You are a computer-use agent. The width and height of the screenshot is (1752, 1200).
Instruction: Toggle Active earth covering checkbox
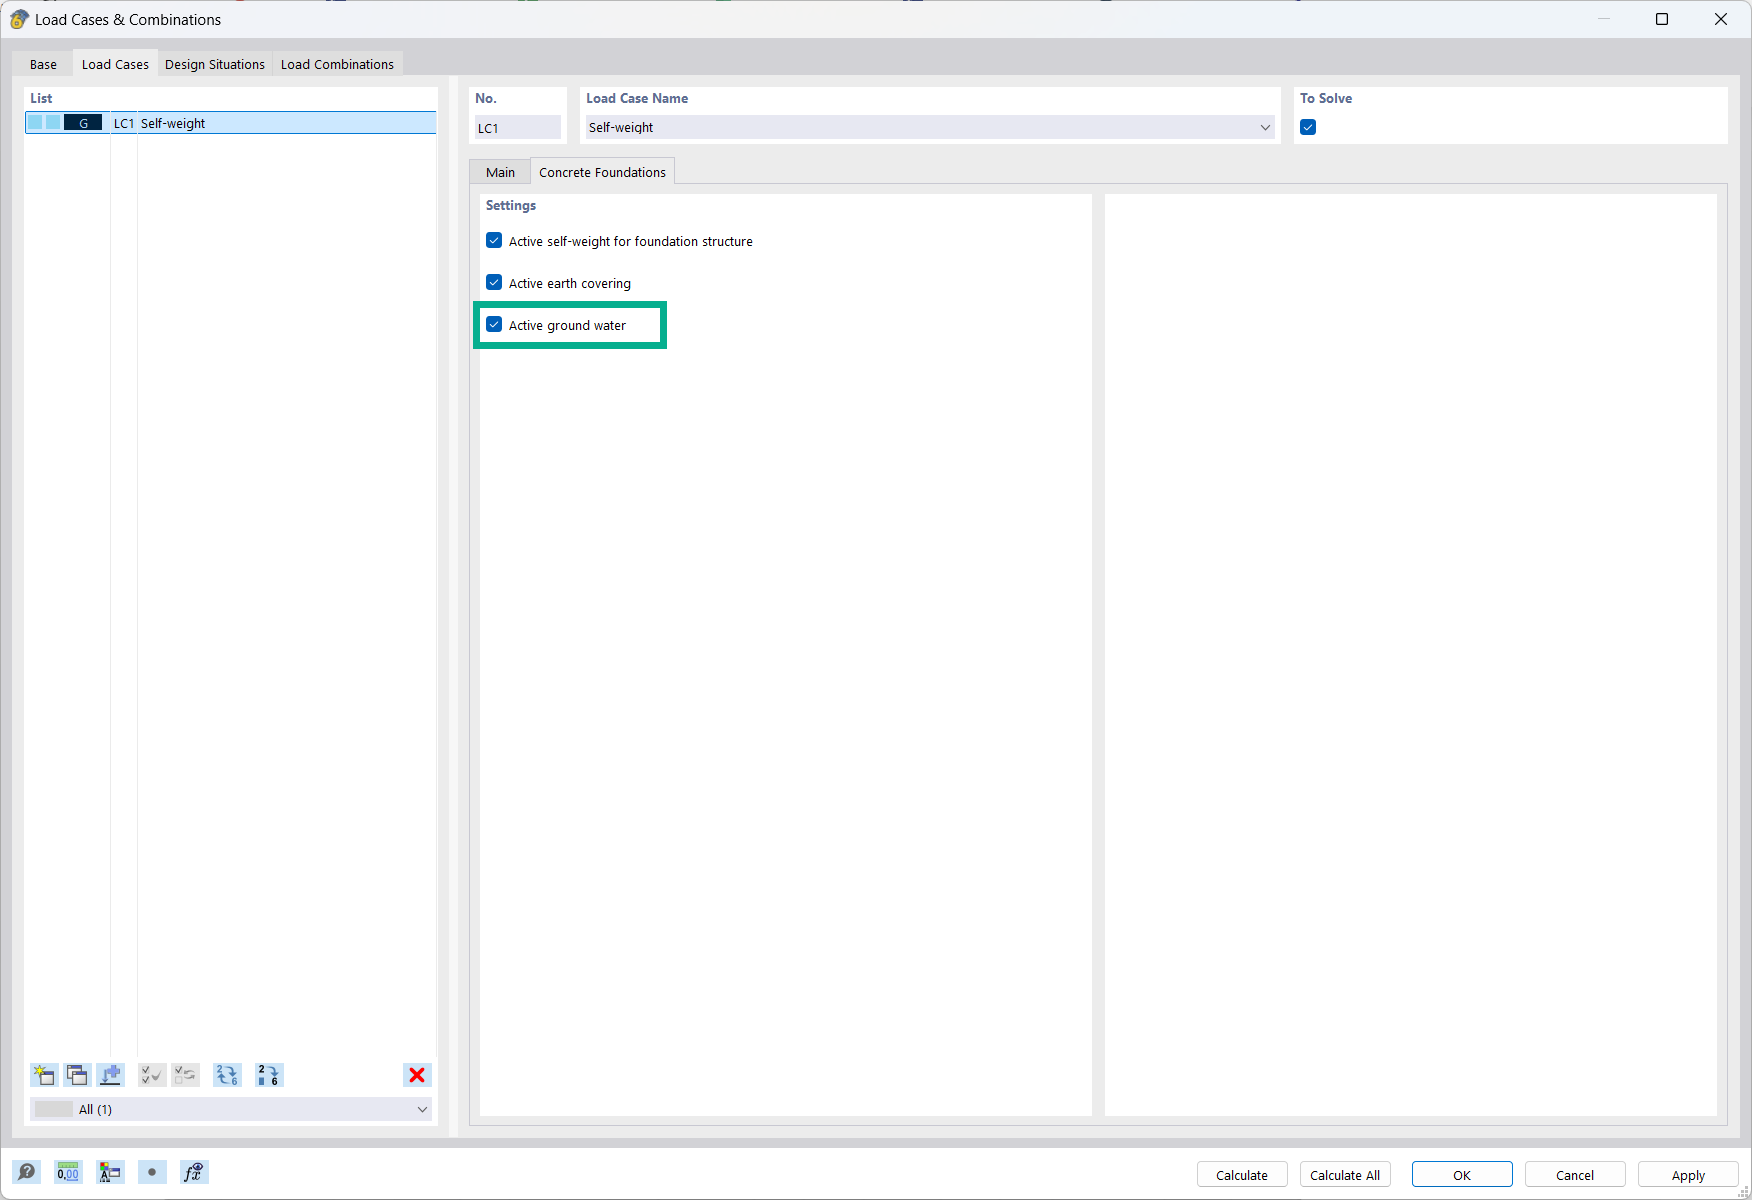(494, 283)
